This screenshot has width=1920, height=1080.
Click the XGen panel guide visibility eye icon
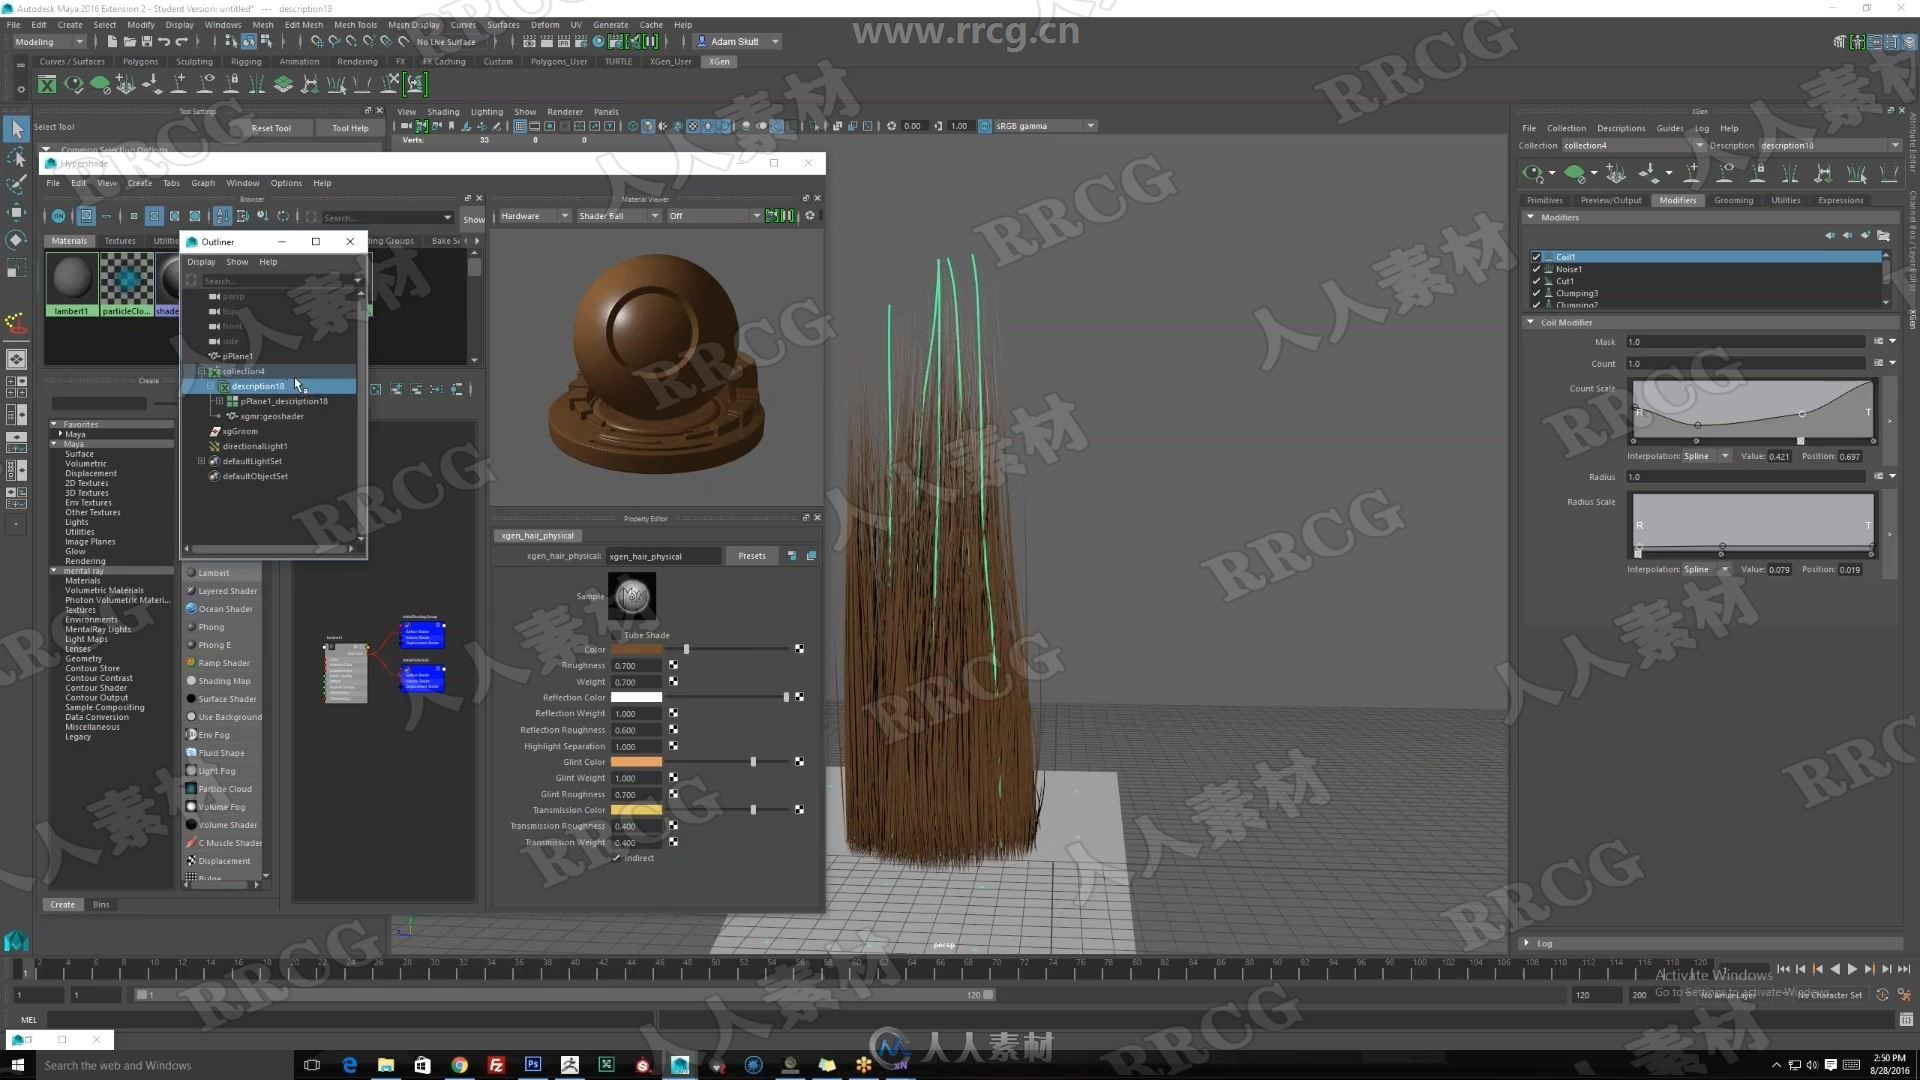pos(1726,174)
